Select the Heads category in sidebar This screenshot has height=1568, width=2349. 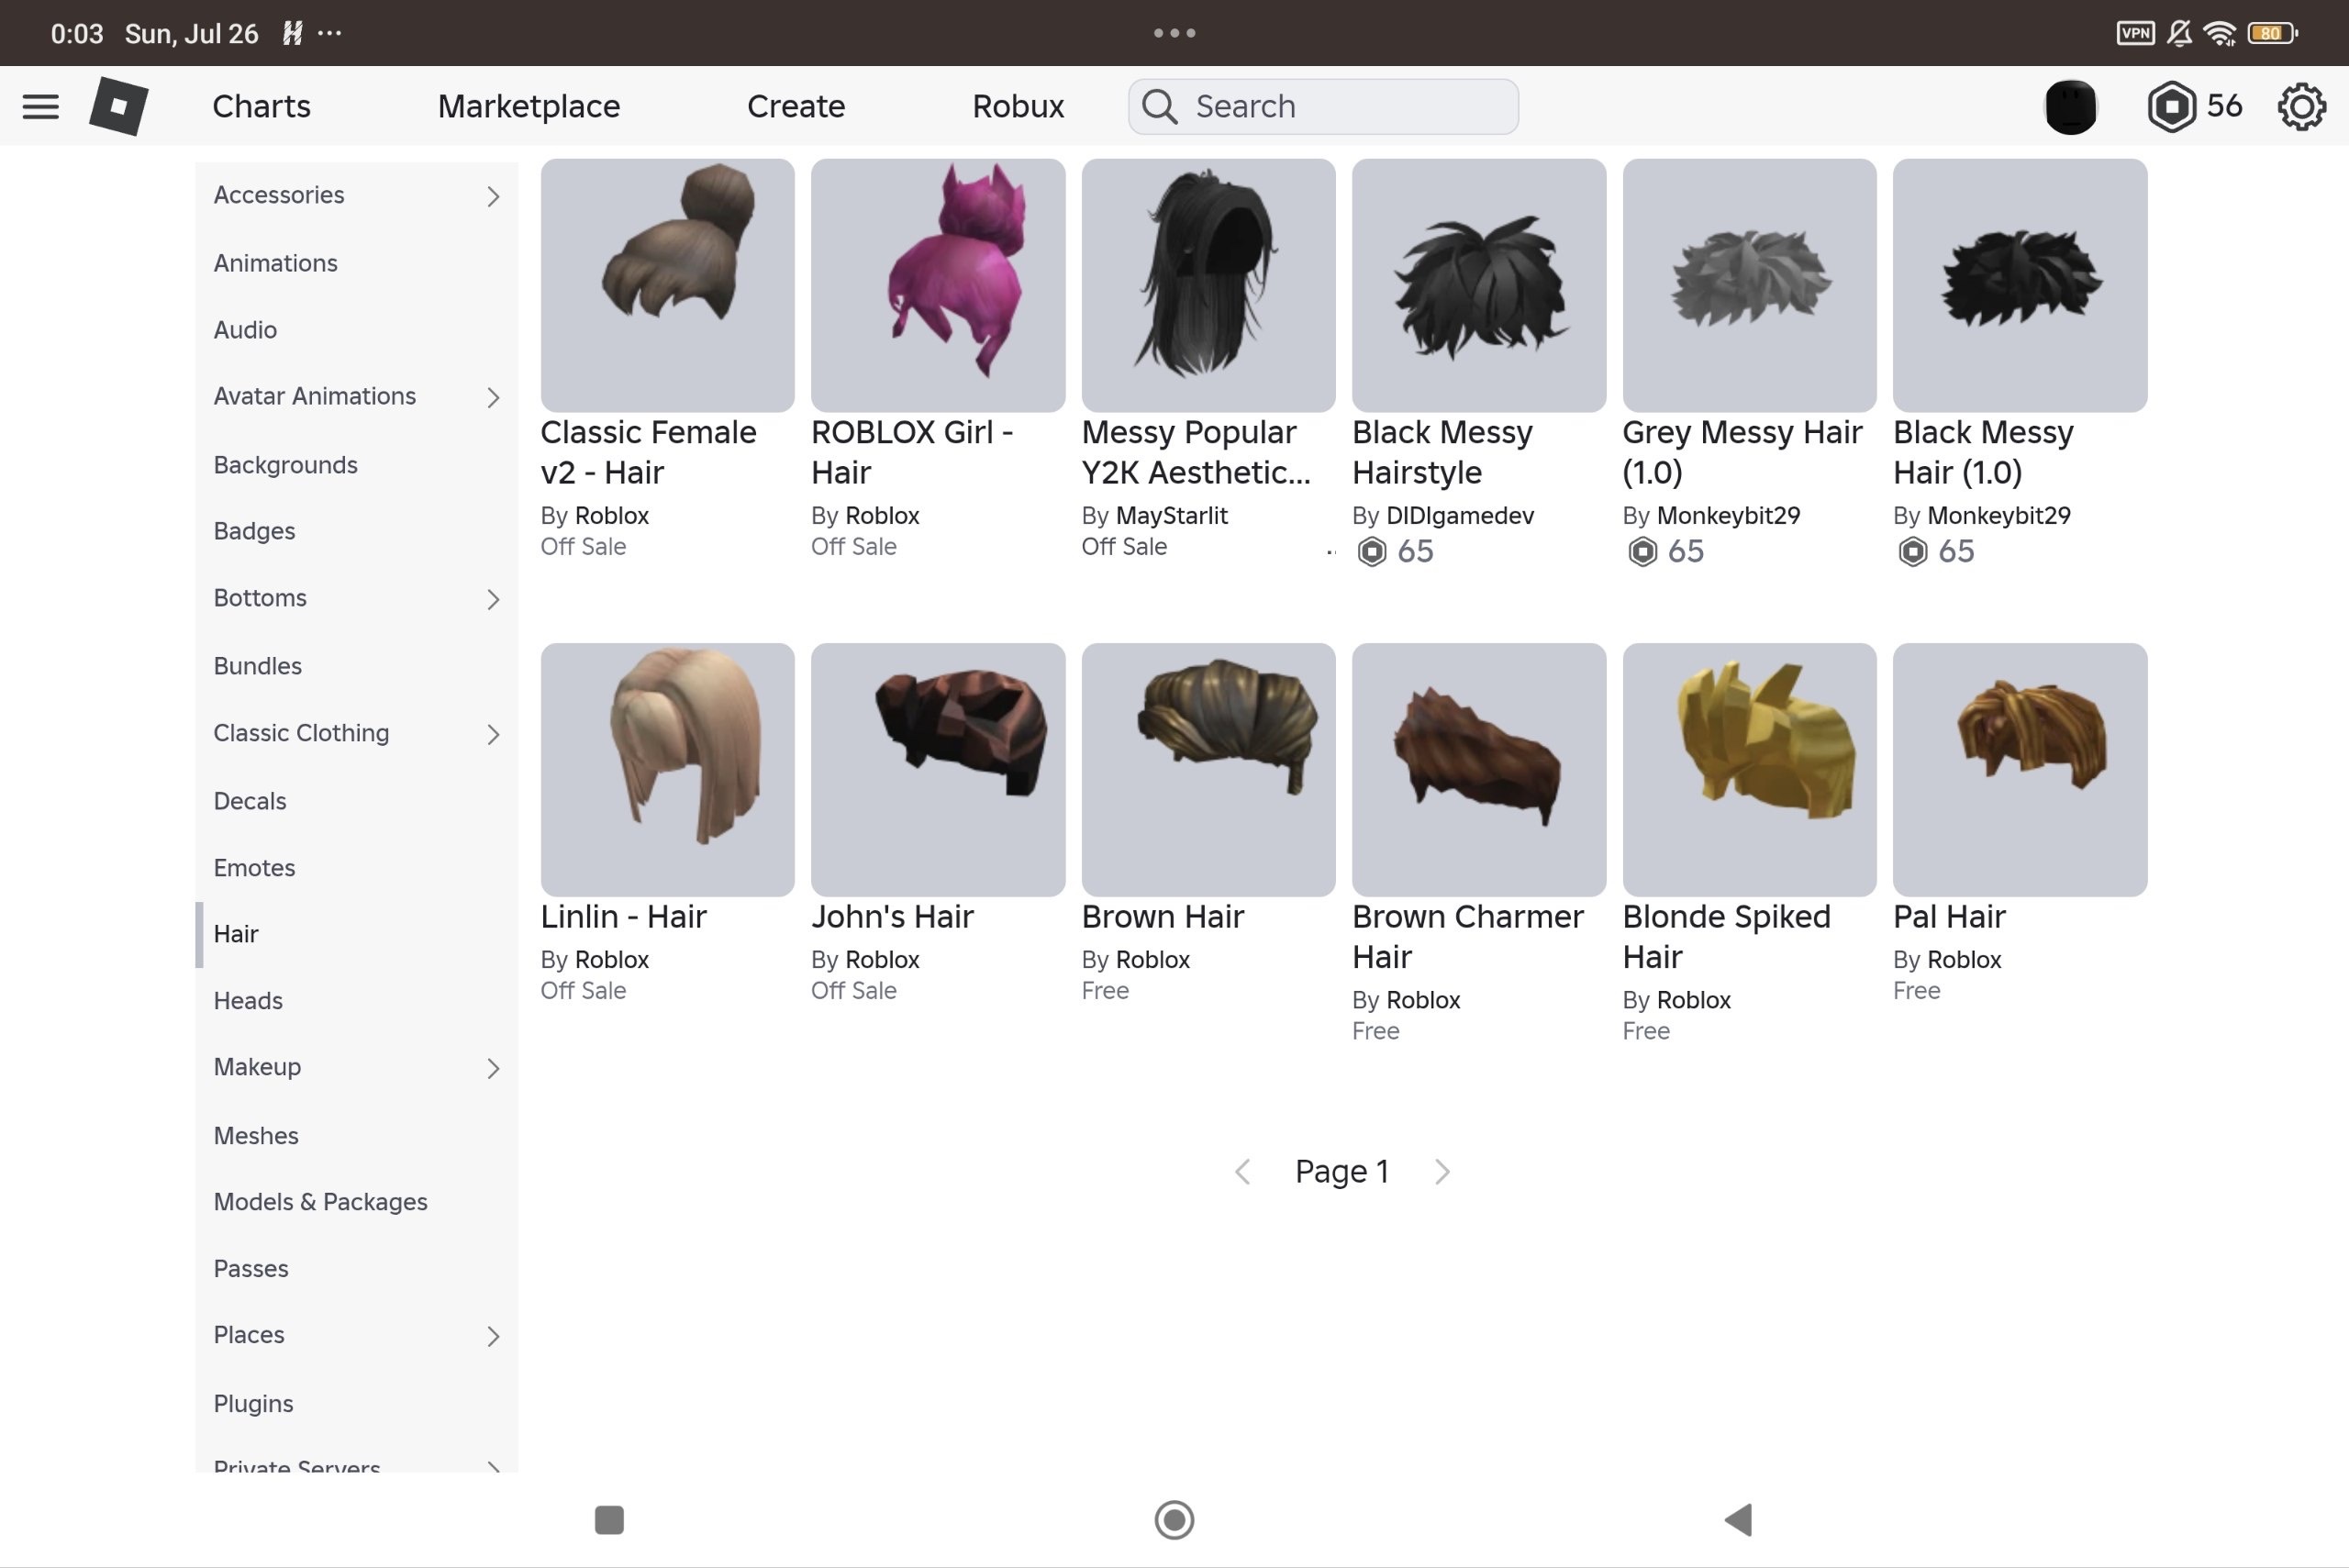[356, 1000]
